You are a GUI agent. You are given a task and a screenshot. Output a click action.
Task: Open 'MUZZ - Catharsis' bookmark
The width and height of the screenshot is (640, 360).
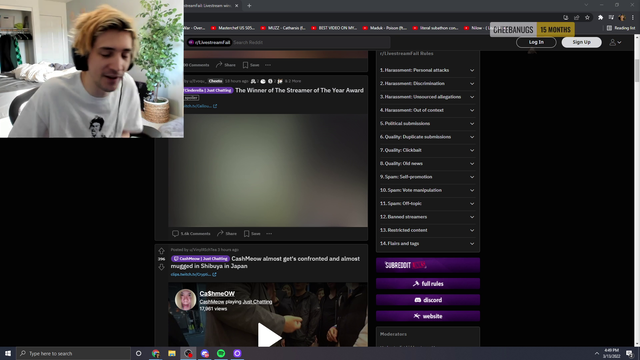coord(283,28)
